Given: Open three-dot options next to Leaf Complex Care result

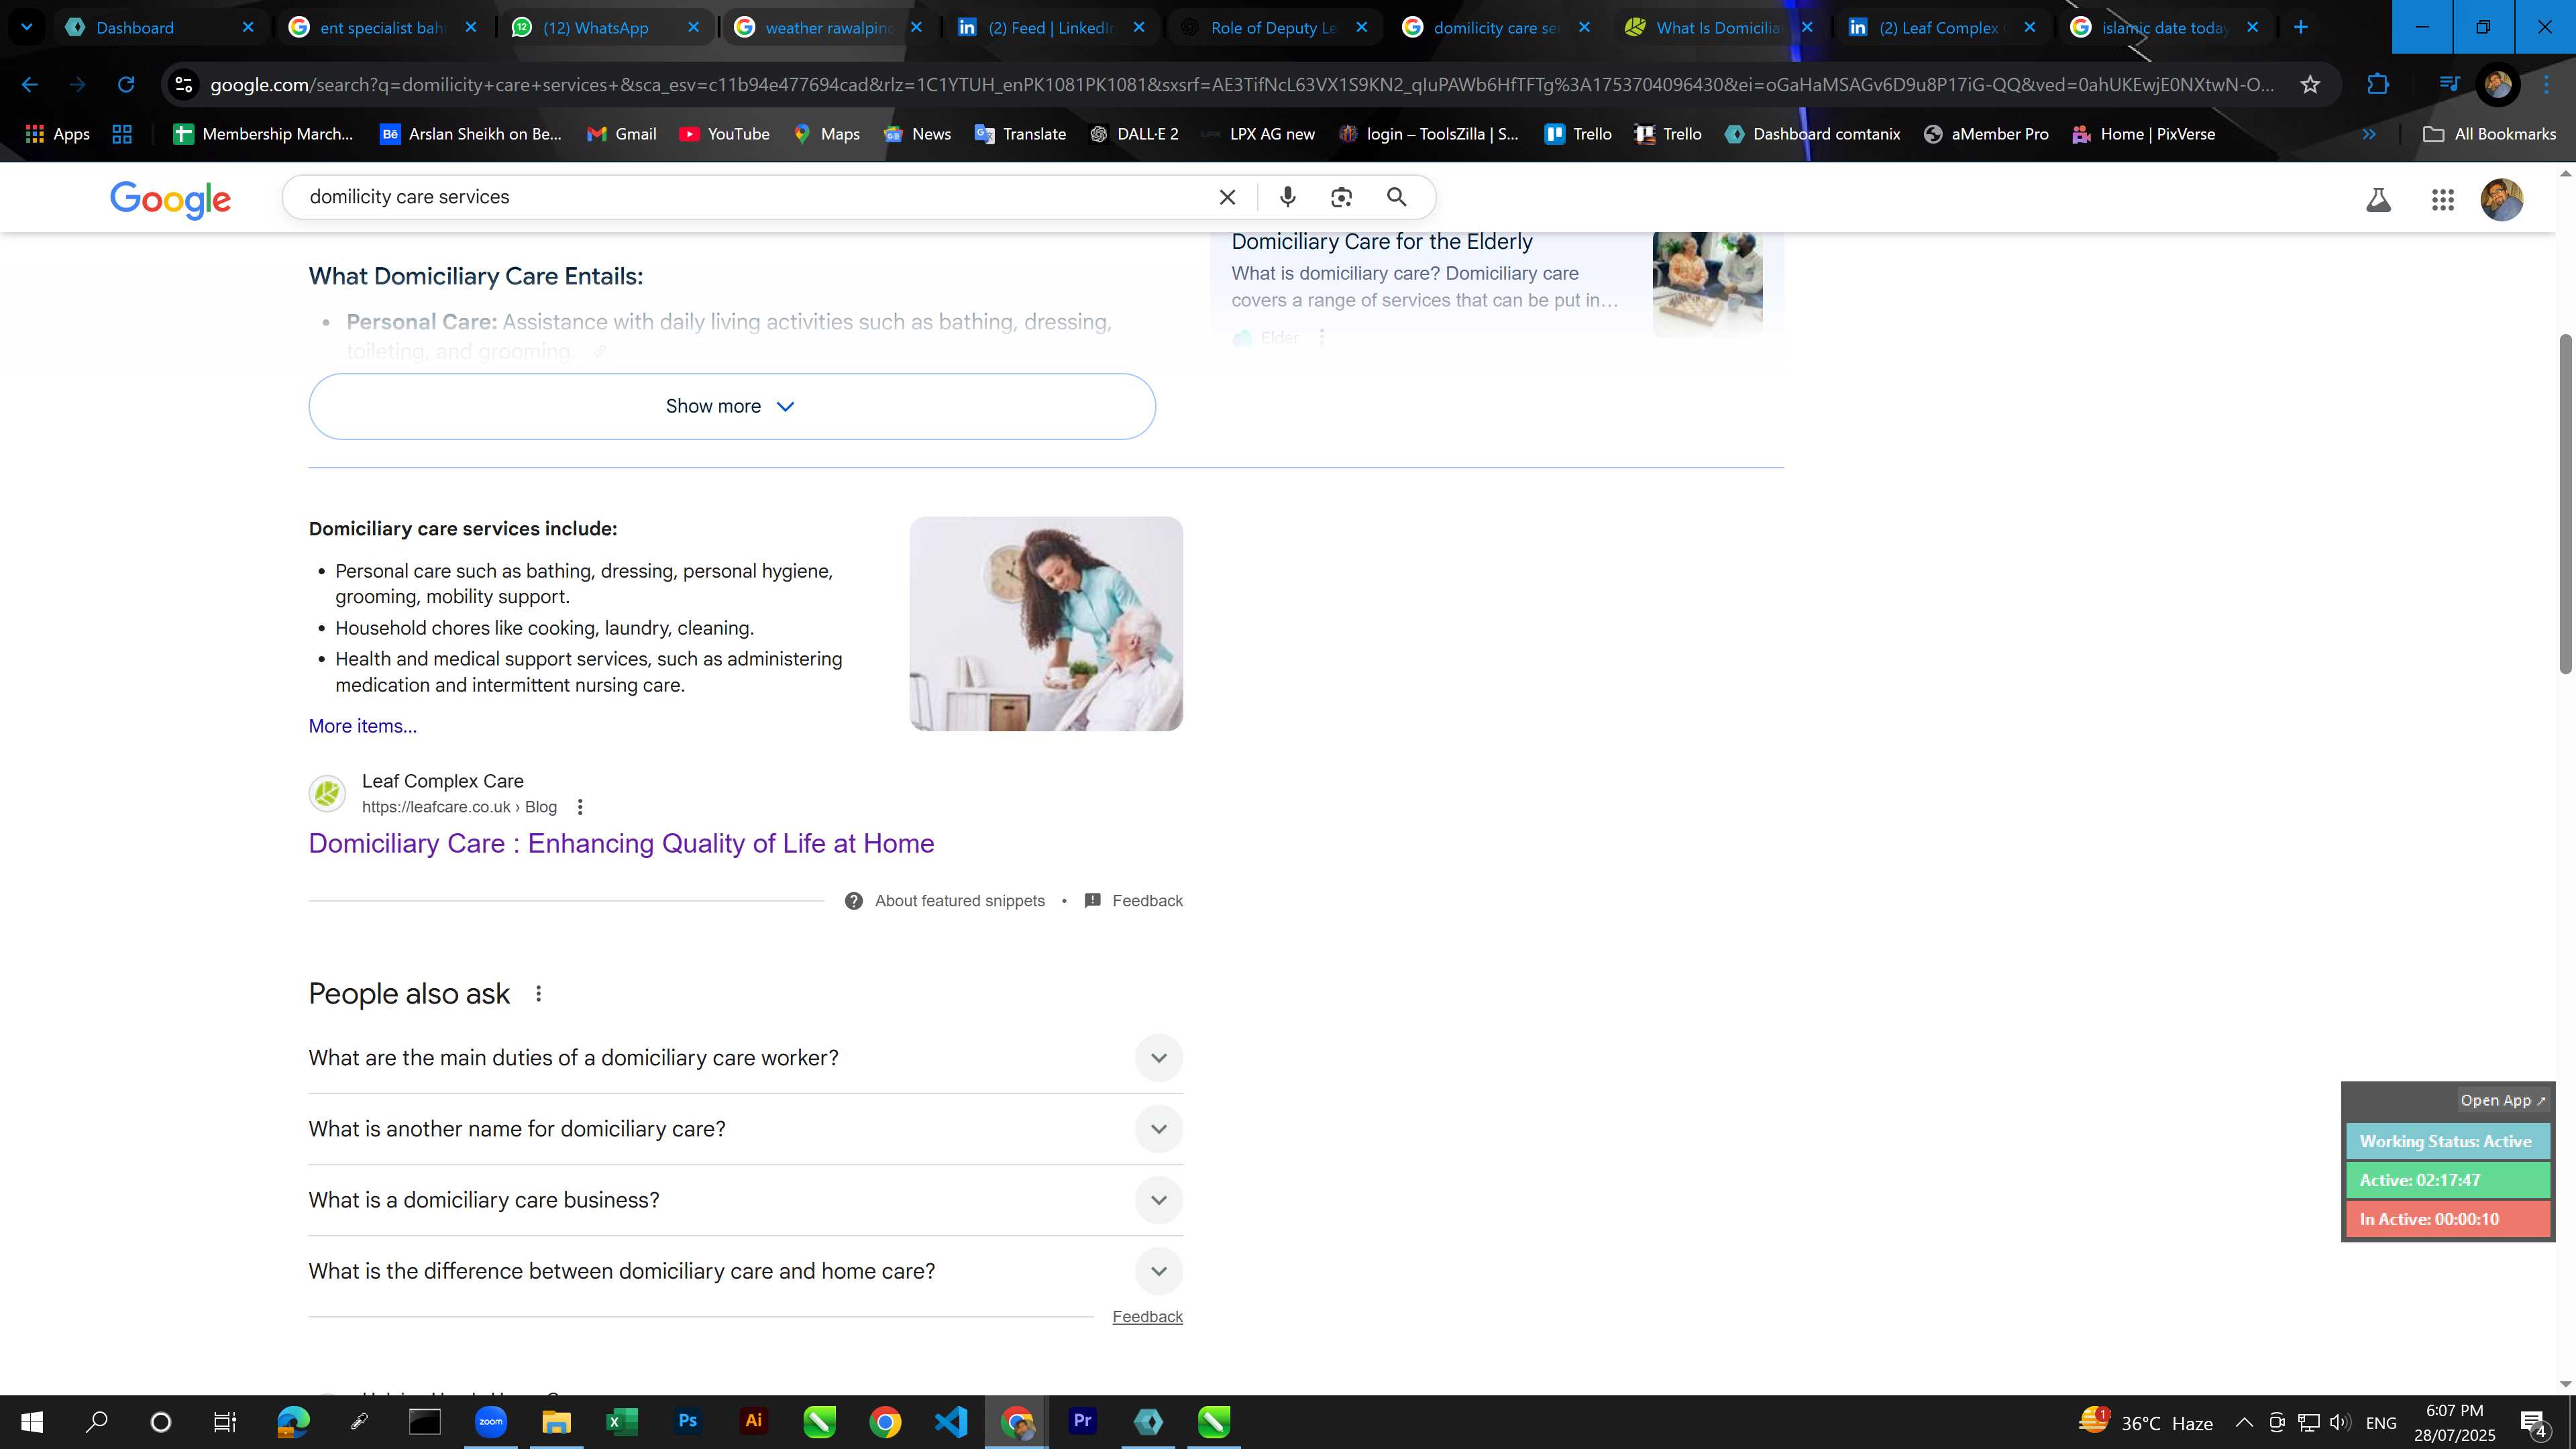Looking at the screenshot, I should click(x=580, y=807).
